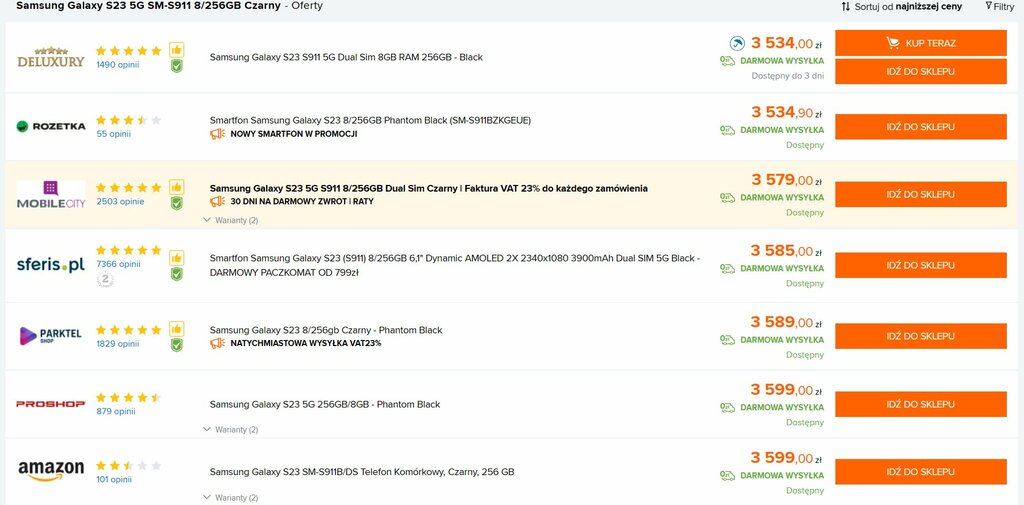Open the 7366 opinii reviews for sferis.pl
Viewport: 1024px width, 505px height.
[x=118, y=264]
